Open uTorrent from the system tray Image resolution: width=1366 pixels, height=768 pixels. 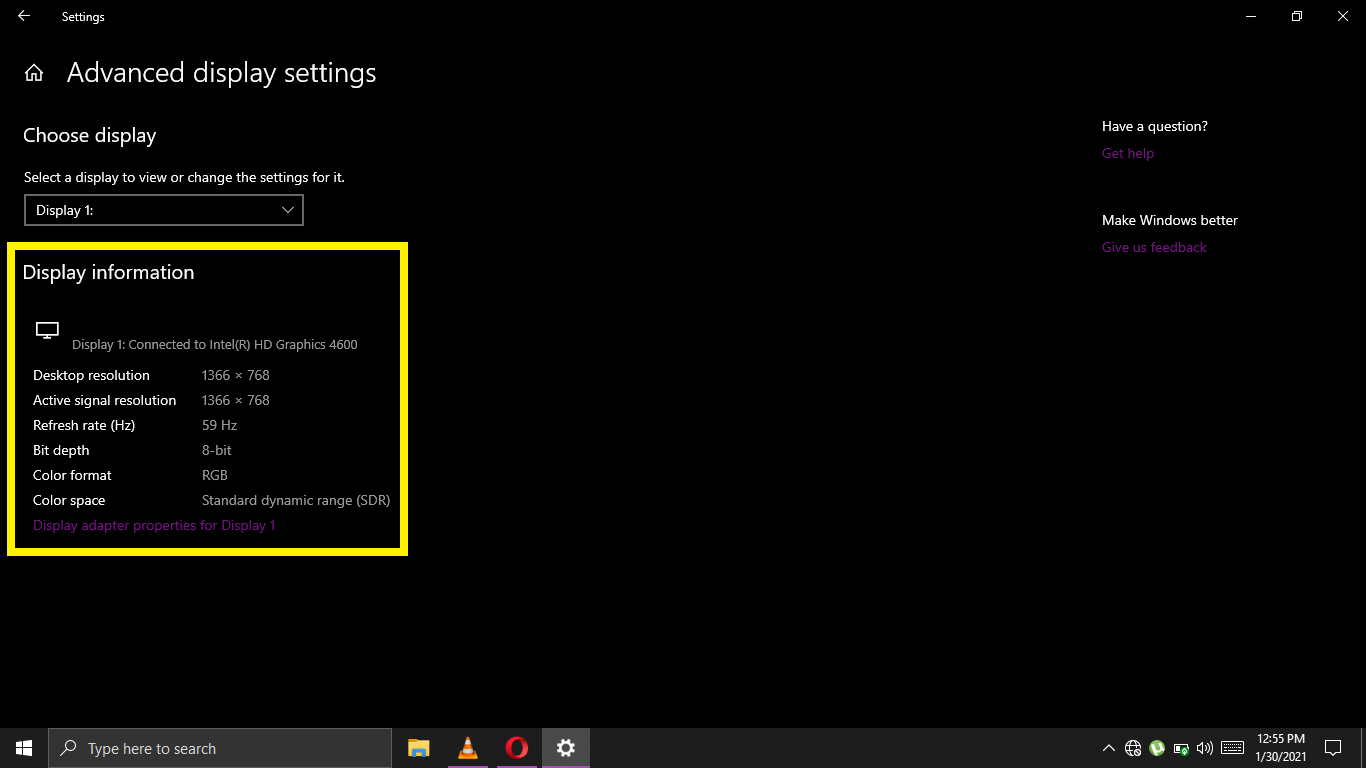click(1157, 747)
